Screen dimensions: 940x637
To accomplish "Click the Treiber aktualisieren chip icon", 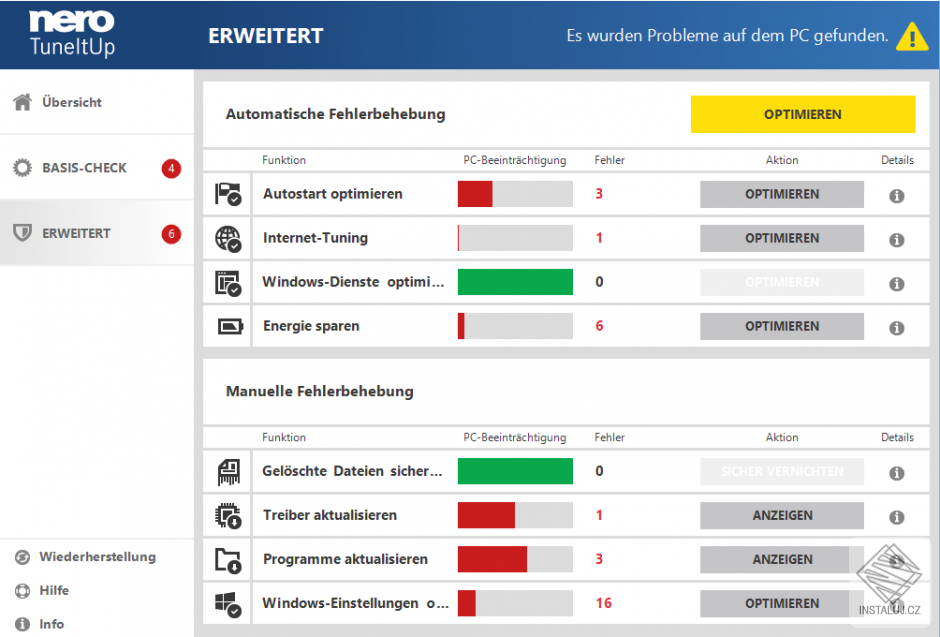I will (228, 516).
